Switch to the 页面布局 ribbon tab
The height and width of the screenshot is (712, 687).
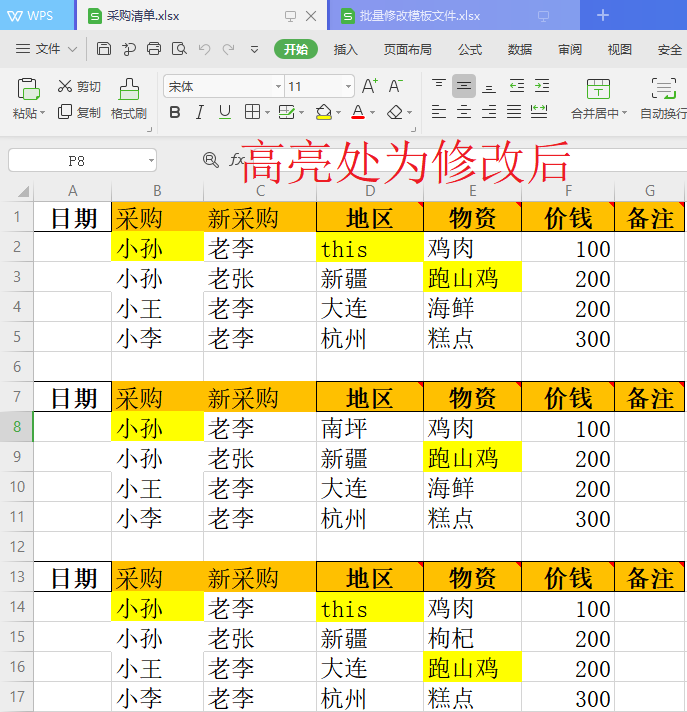click(407, 49)
